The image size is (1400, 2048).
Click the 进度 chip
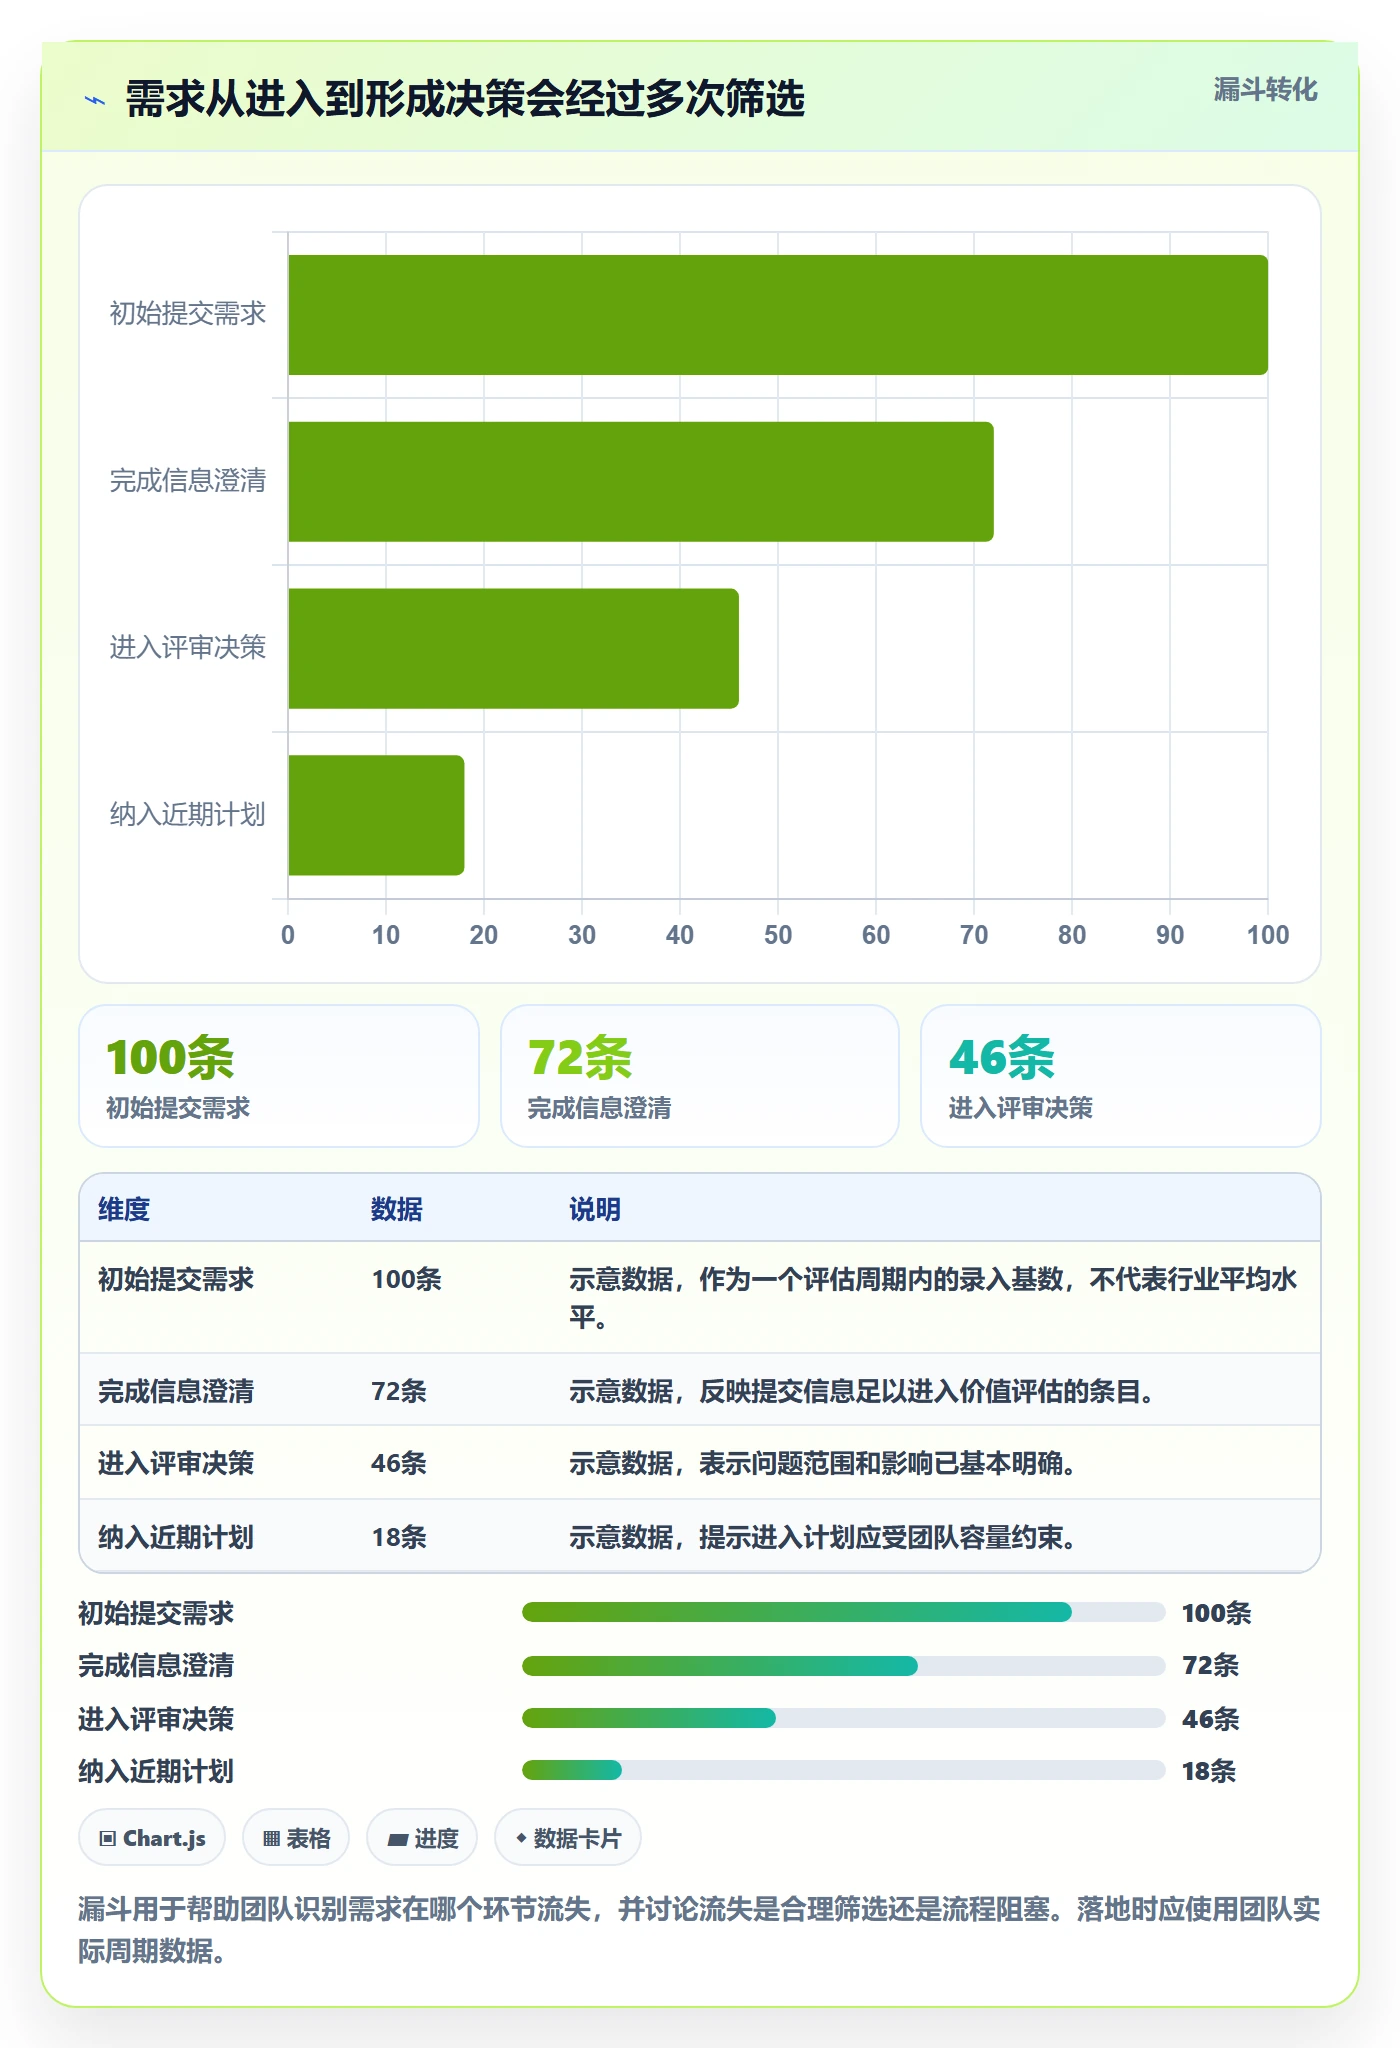(422, 1838)
